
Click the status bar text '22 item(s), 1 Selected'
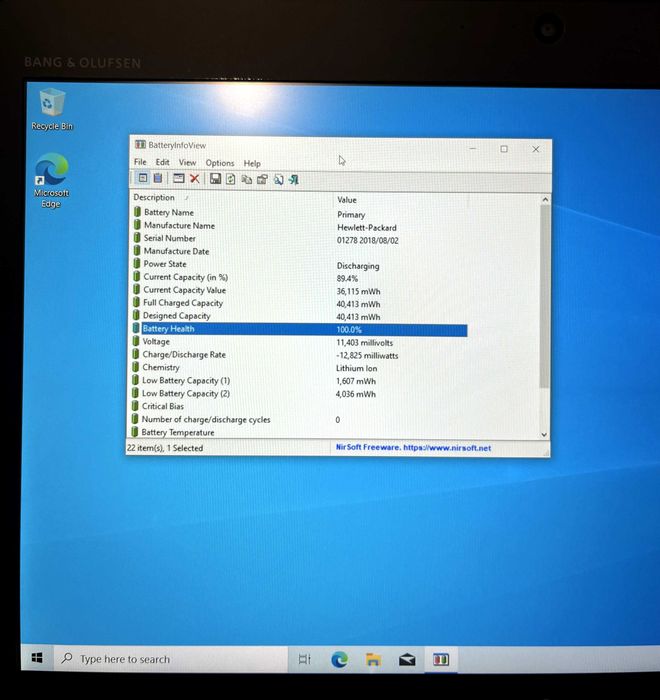pos(165,447)
